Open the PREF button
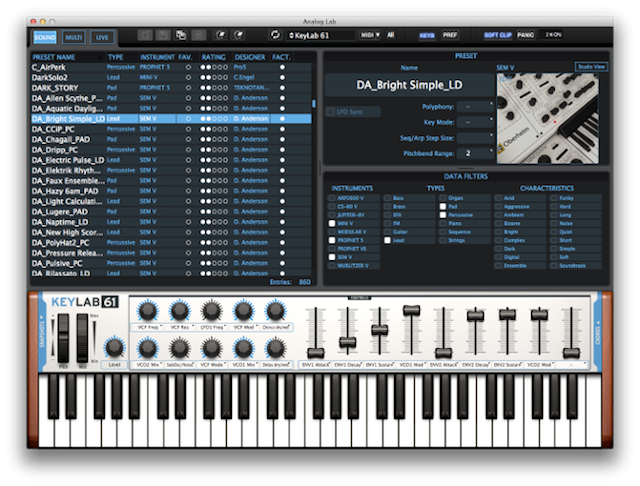 pos(450,36)
